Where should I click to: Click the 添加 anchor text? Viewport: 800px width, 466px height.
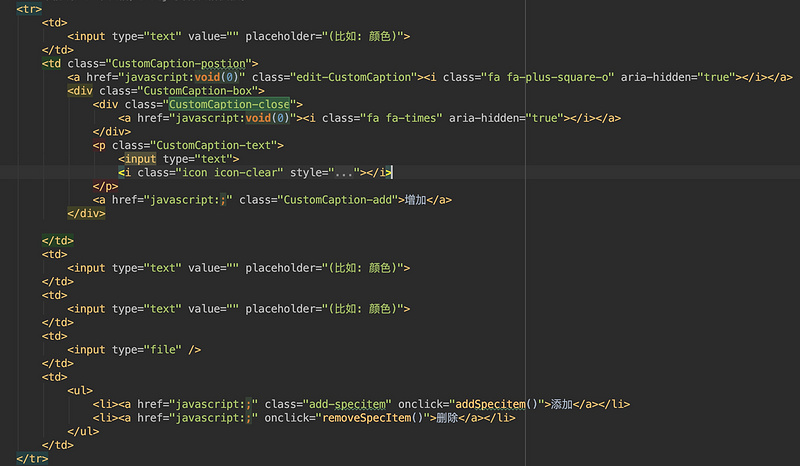click(x=562, y=404)
